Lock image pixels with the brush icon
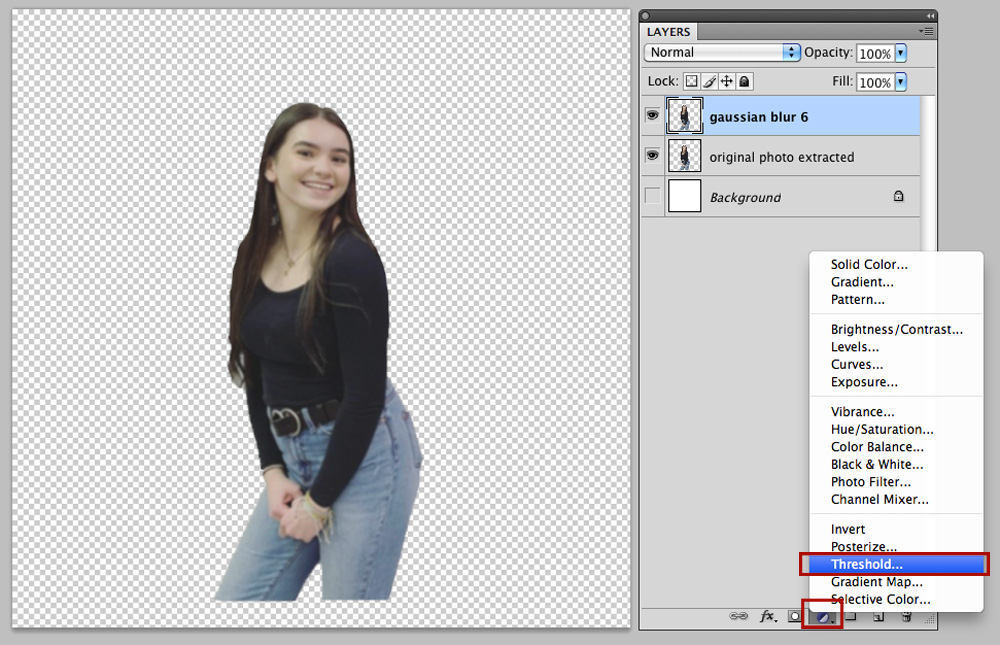This screenshot has height=645, width=1000. (x=709, y=82)
